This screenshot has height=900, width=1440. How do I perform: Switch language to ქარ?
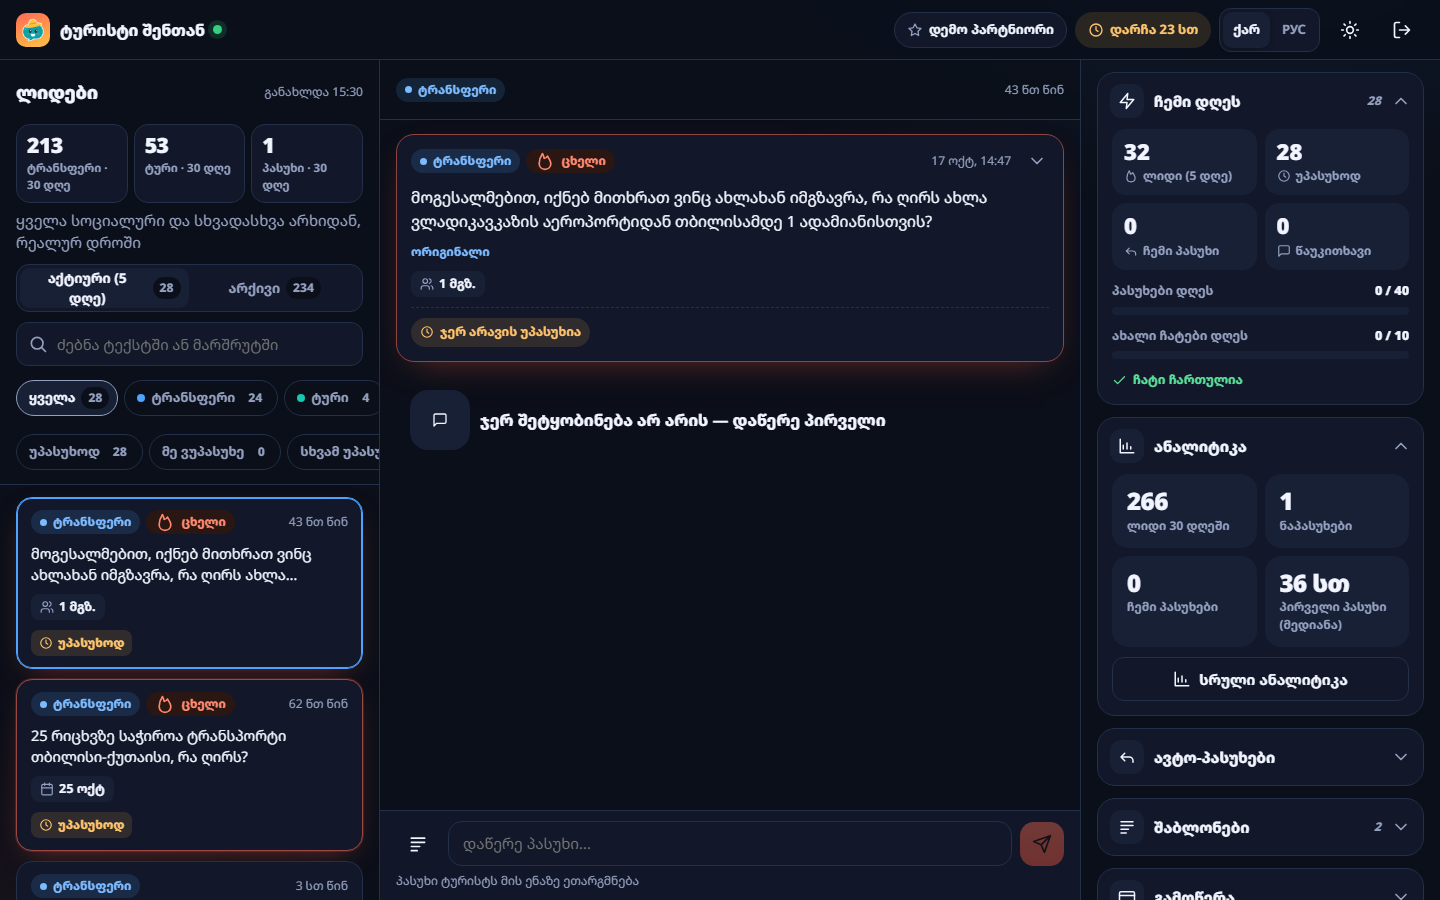1246,30
